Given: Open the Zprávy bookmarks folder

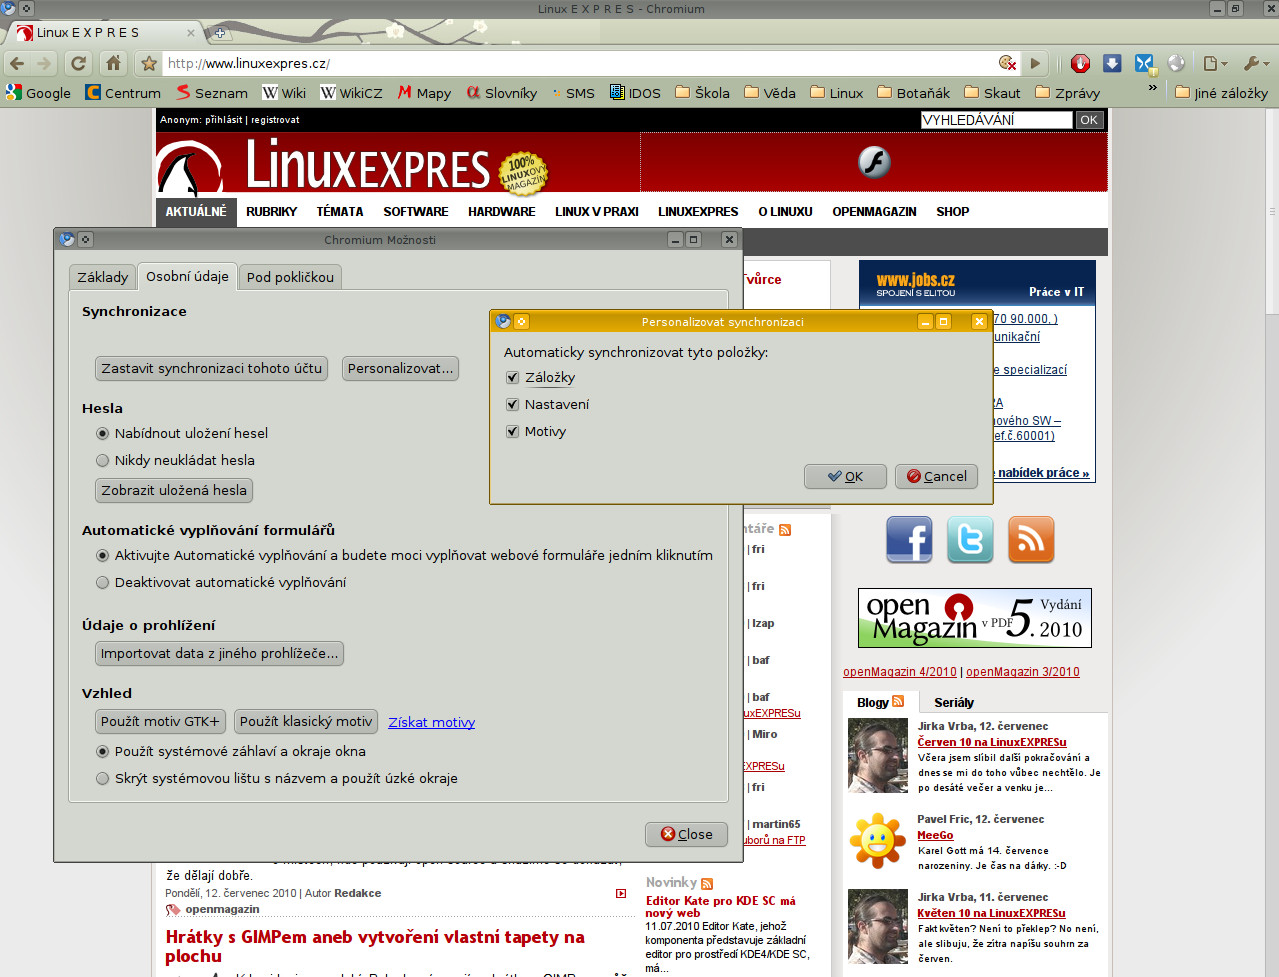Looking at the screenshot, I should (x=1067, y=93).
